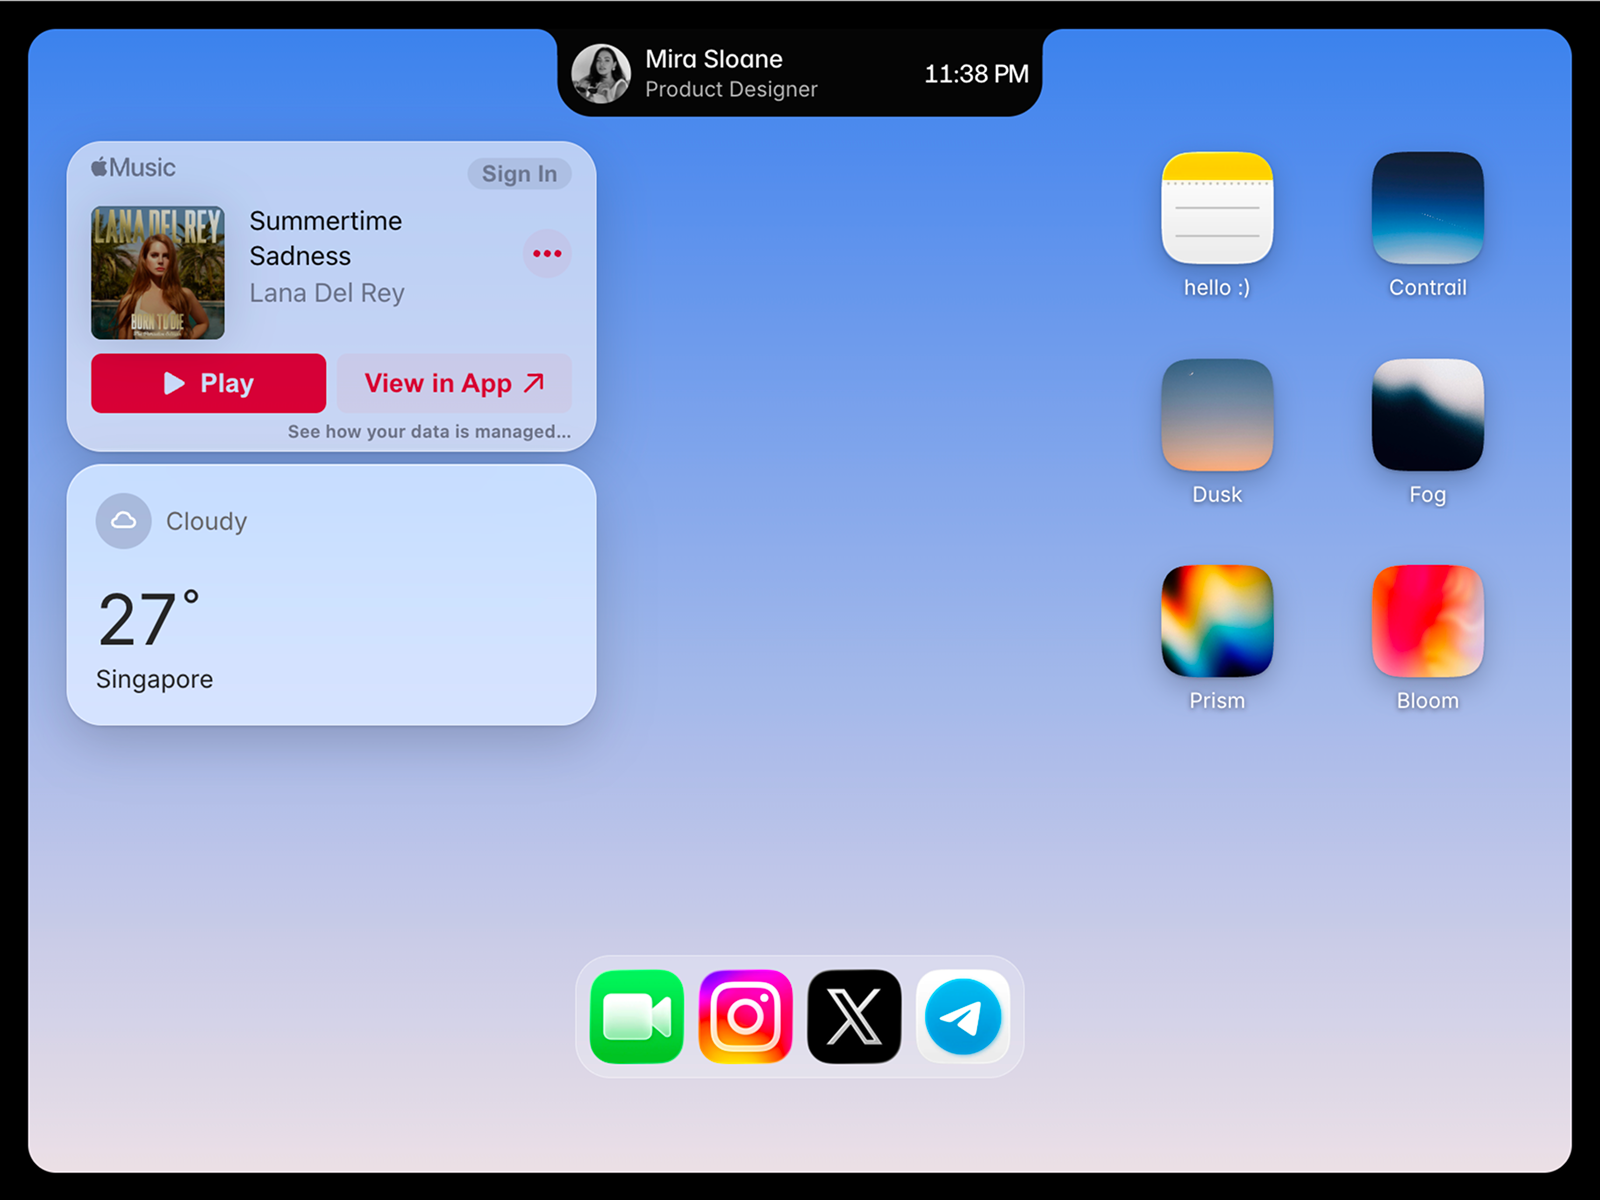Click the 11:38 PM clock
Viewport: 1600px width, 1200px height.
[976, 74]
